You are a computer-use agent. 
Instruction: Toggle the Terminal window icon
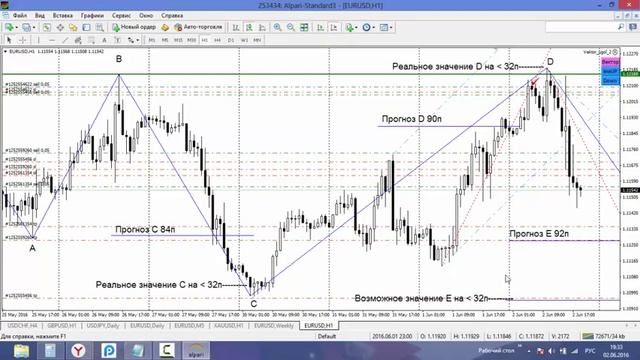86,27
